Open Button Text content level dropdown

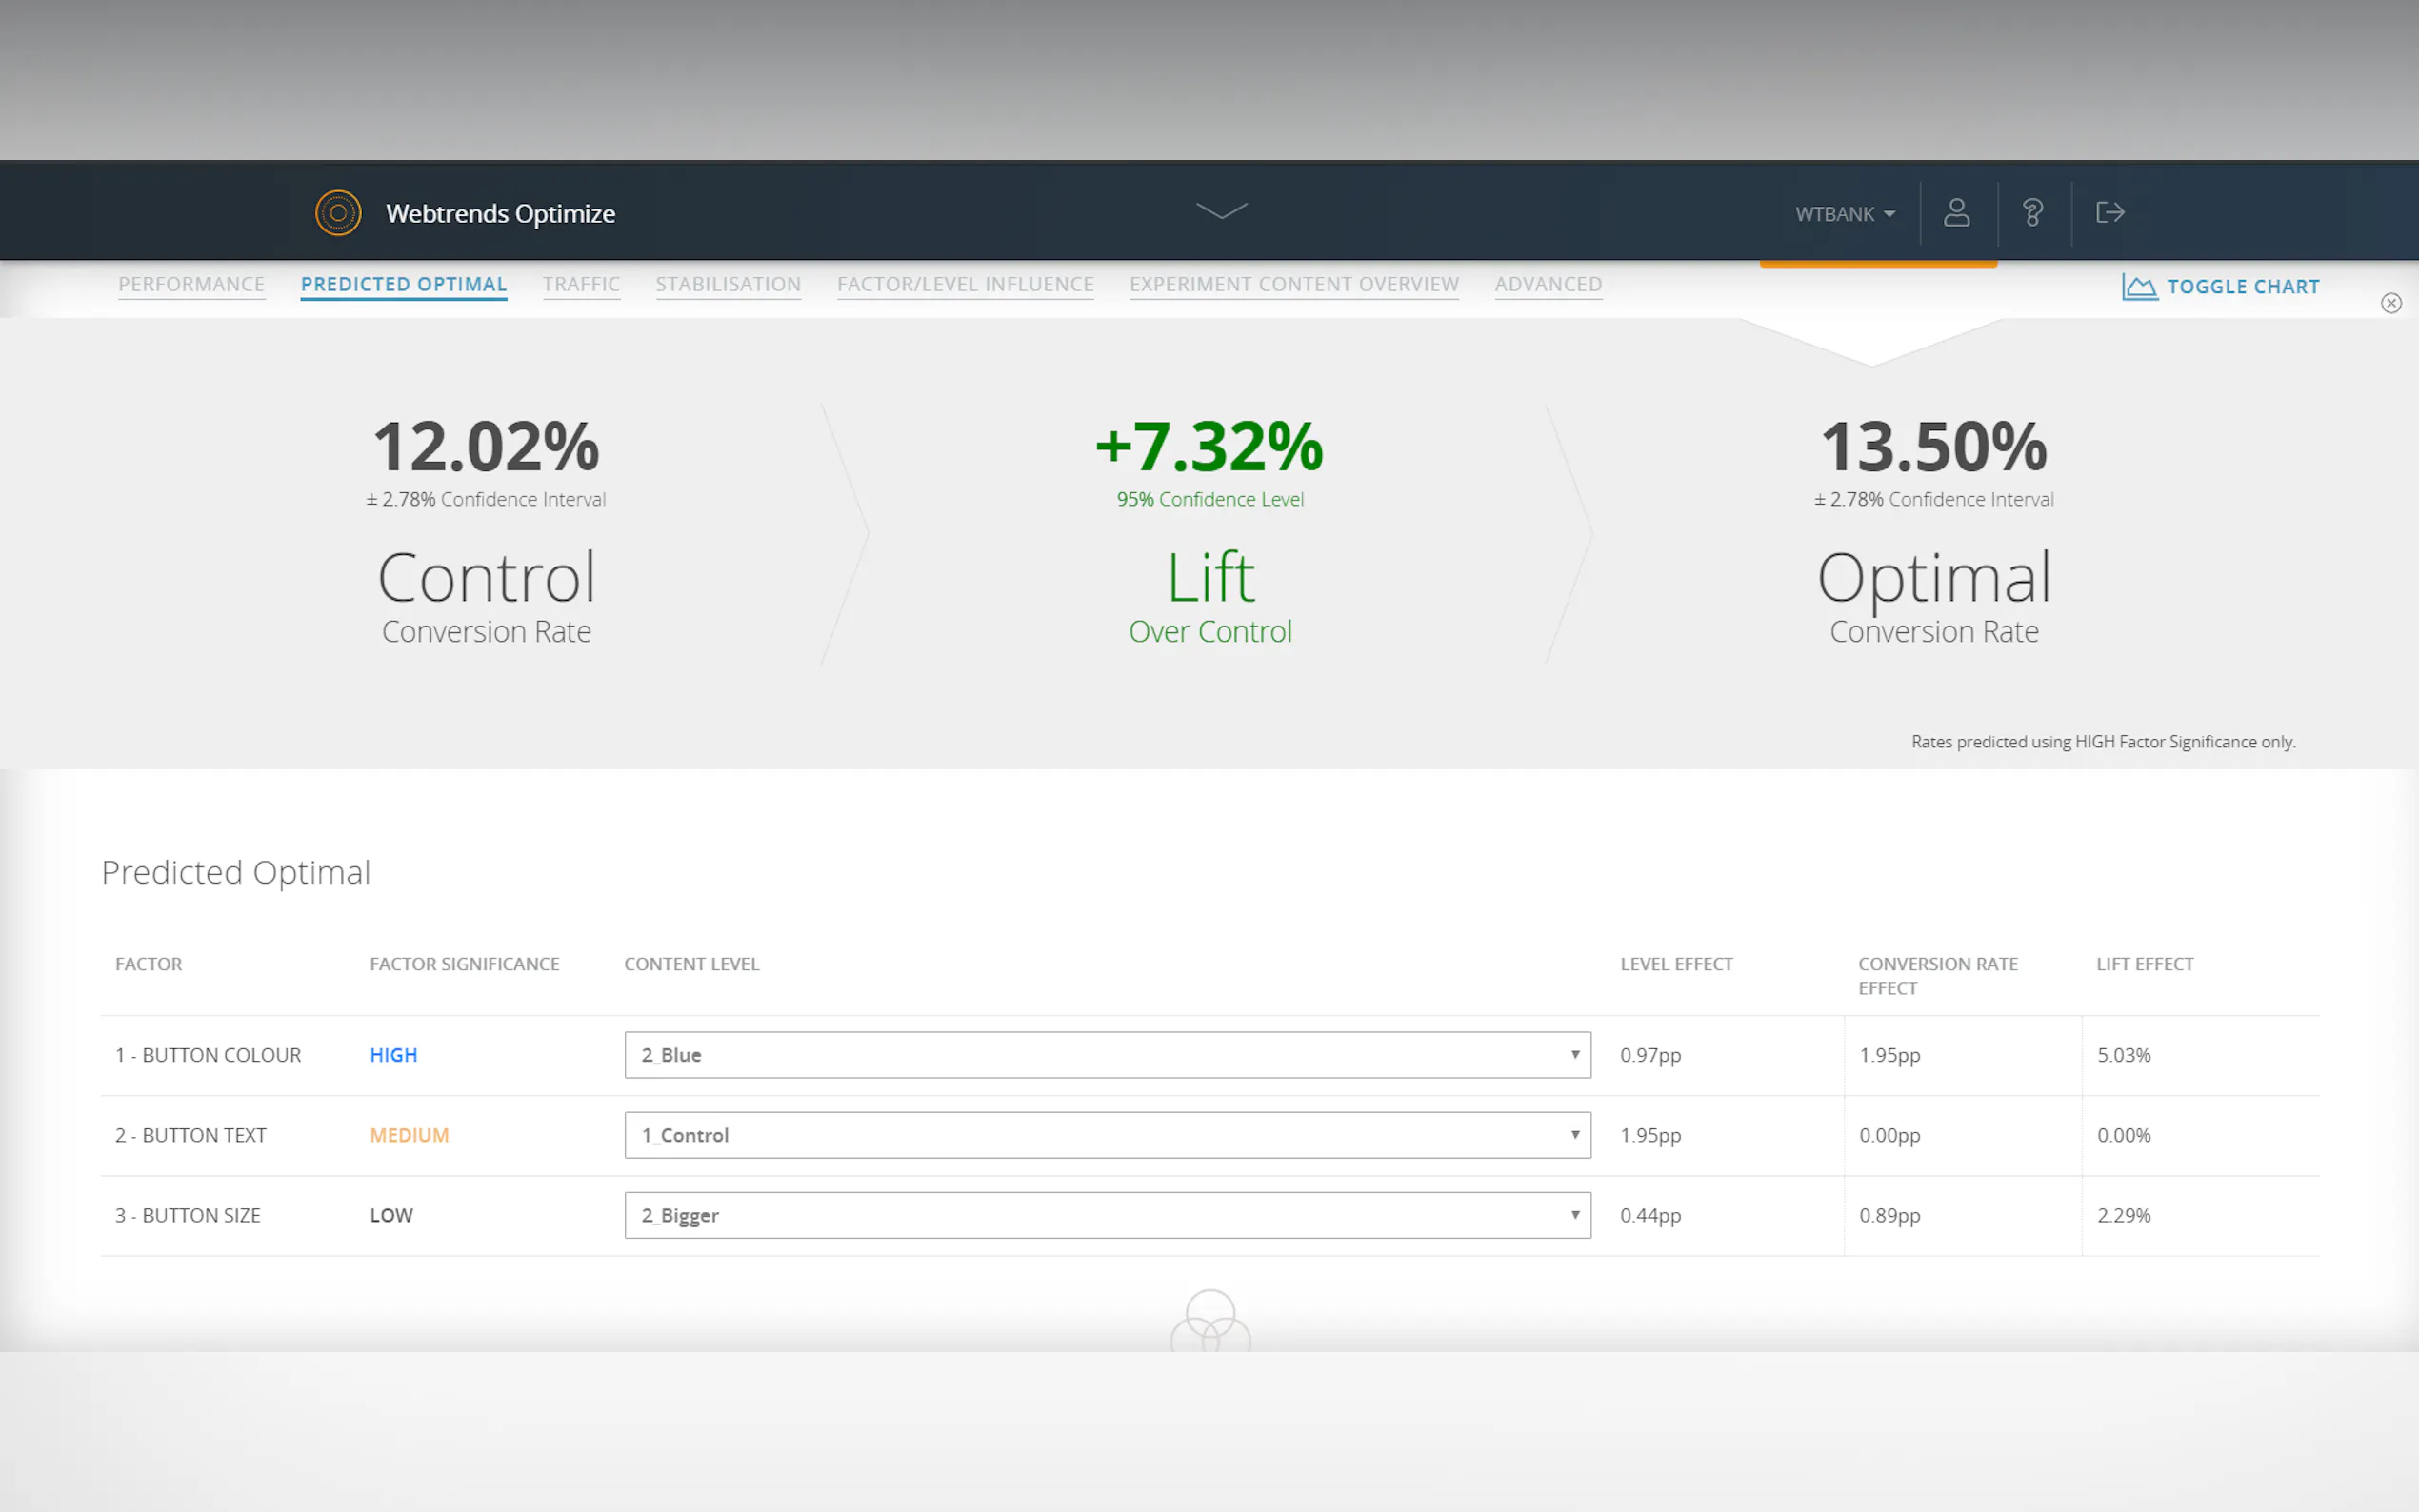click(1107, 1135)
